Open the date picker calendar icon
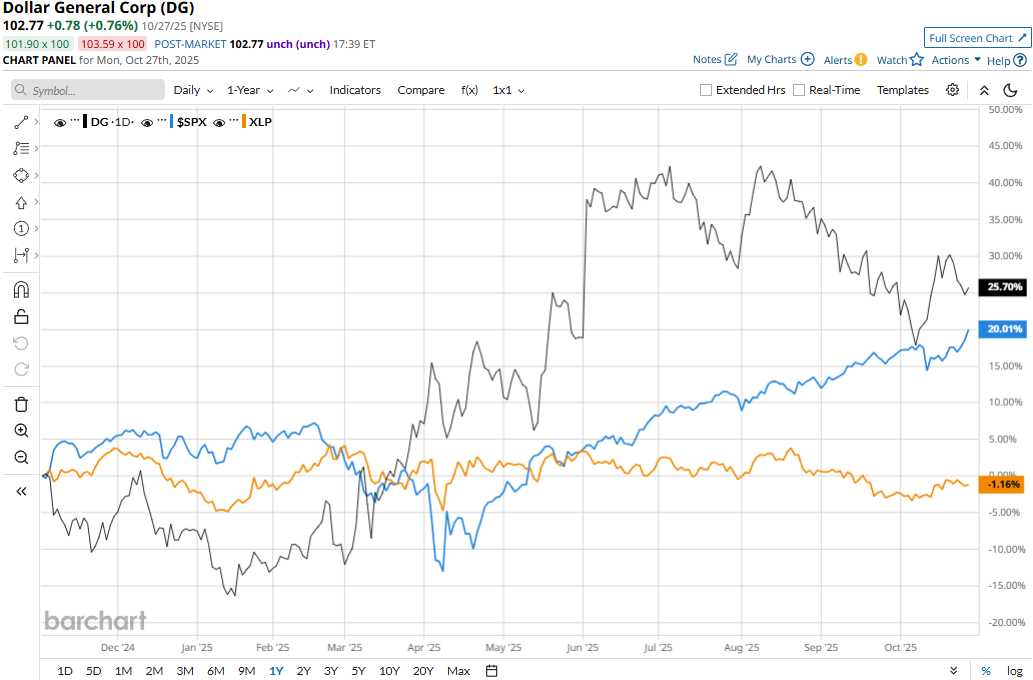 point(491,671)
